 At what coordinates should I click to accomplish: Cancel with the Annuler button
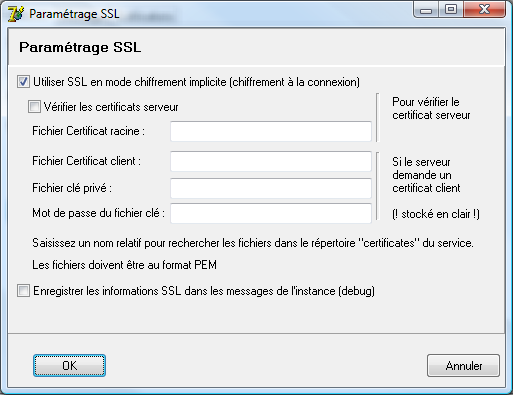[x=463, y=366]
